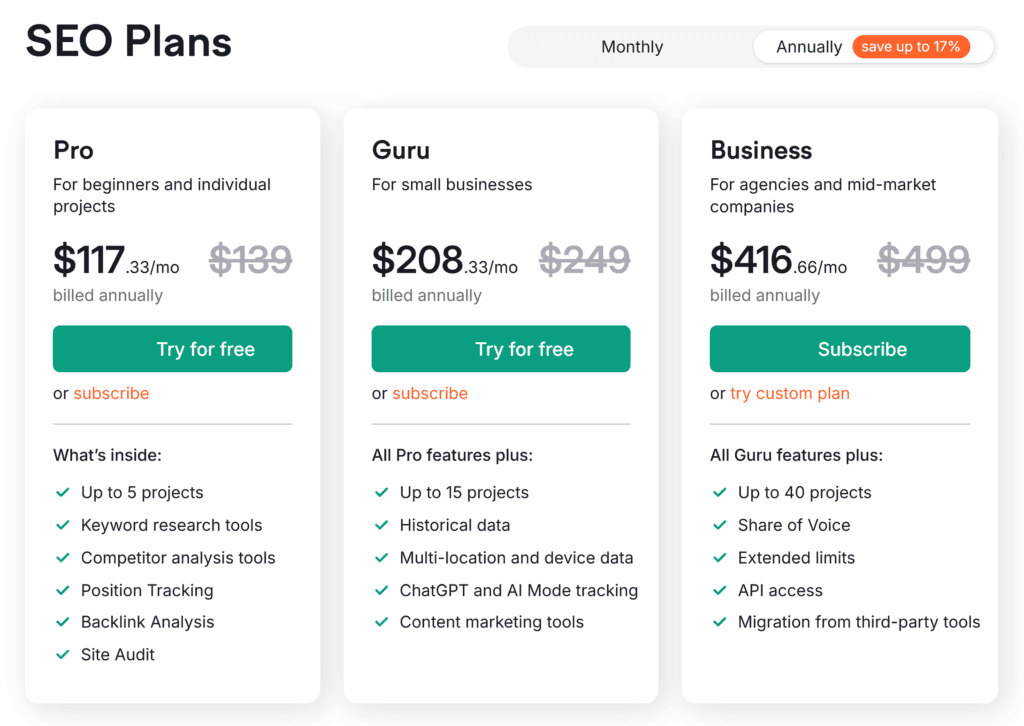The height and width of the screenshot is (726, 1024).
Task: Switch billing to Monthly
Action: (631, 46)
